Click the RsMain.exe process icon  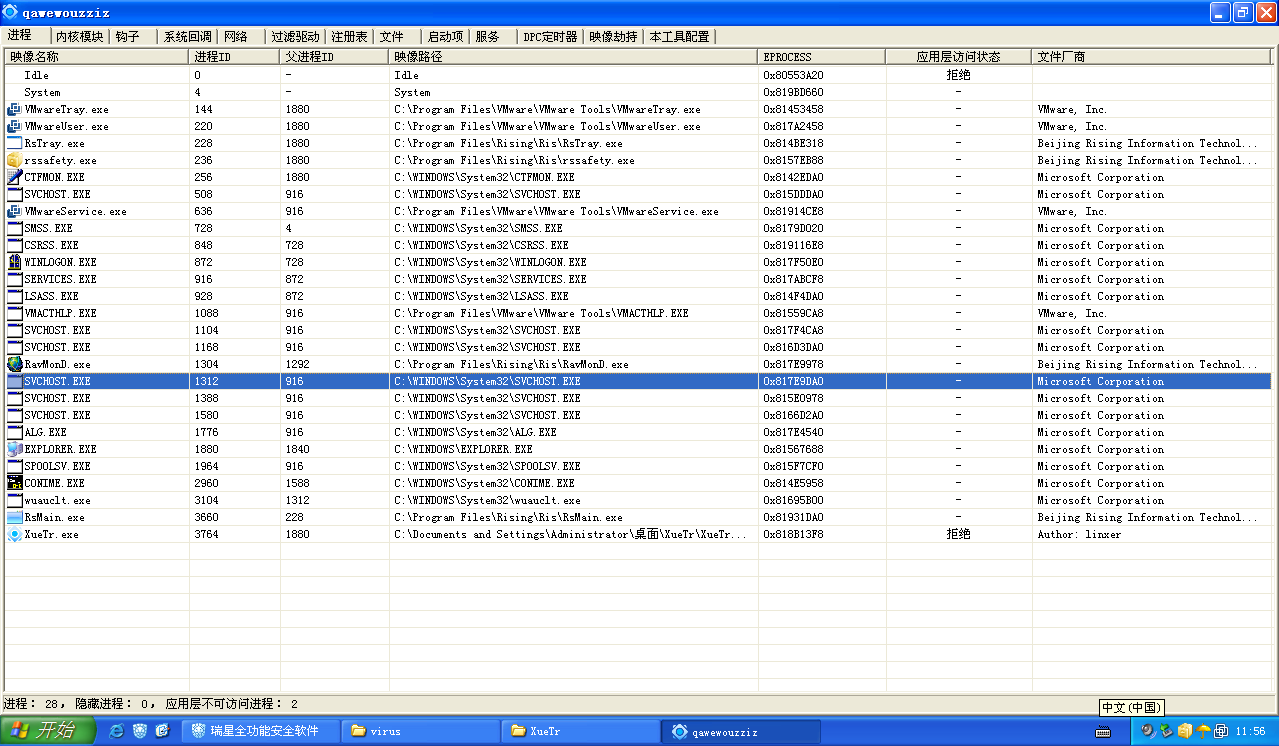click(x=14, y=517)
